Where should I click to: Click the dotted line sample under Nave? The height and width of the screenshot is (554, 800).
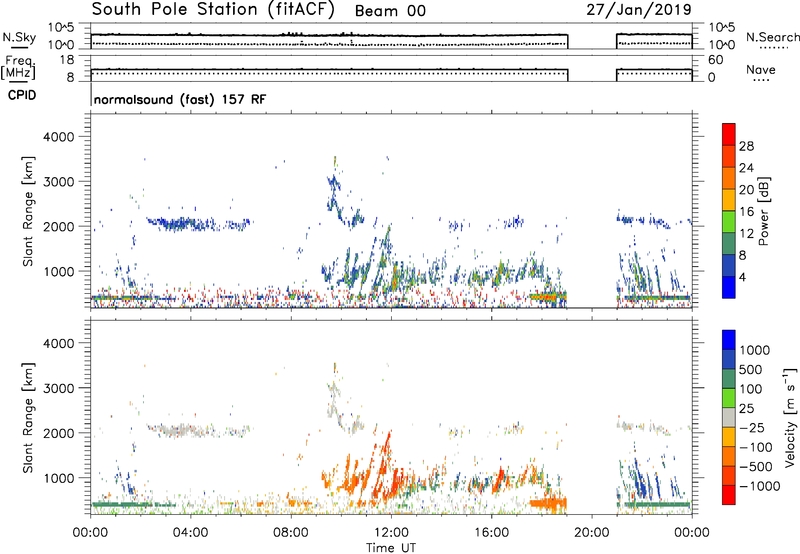coord(761,80)
